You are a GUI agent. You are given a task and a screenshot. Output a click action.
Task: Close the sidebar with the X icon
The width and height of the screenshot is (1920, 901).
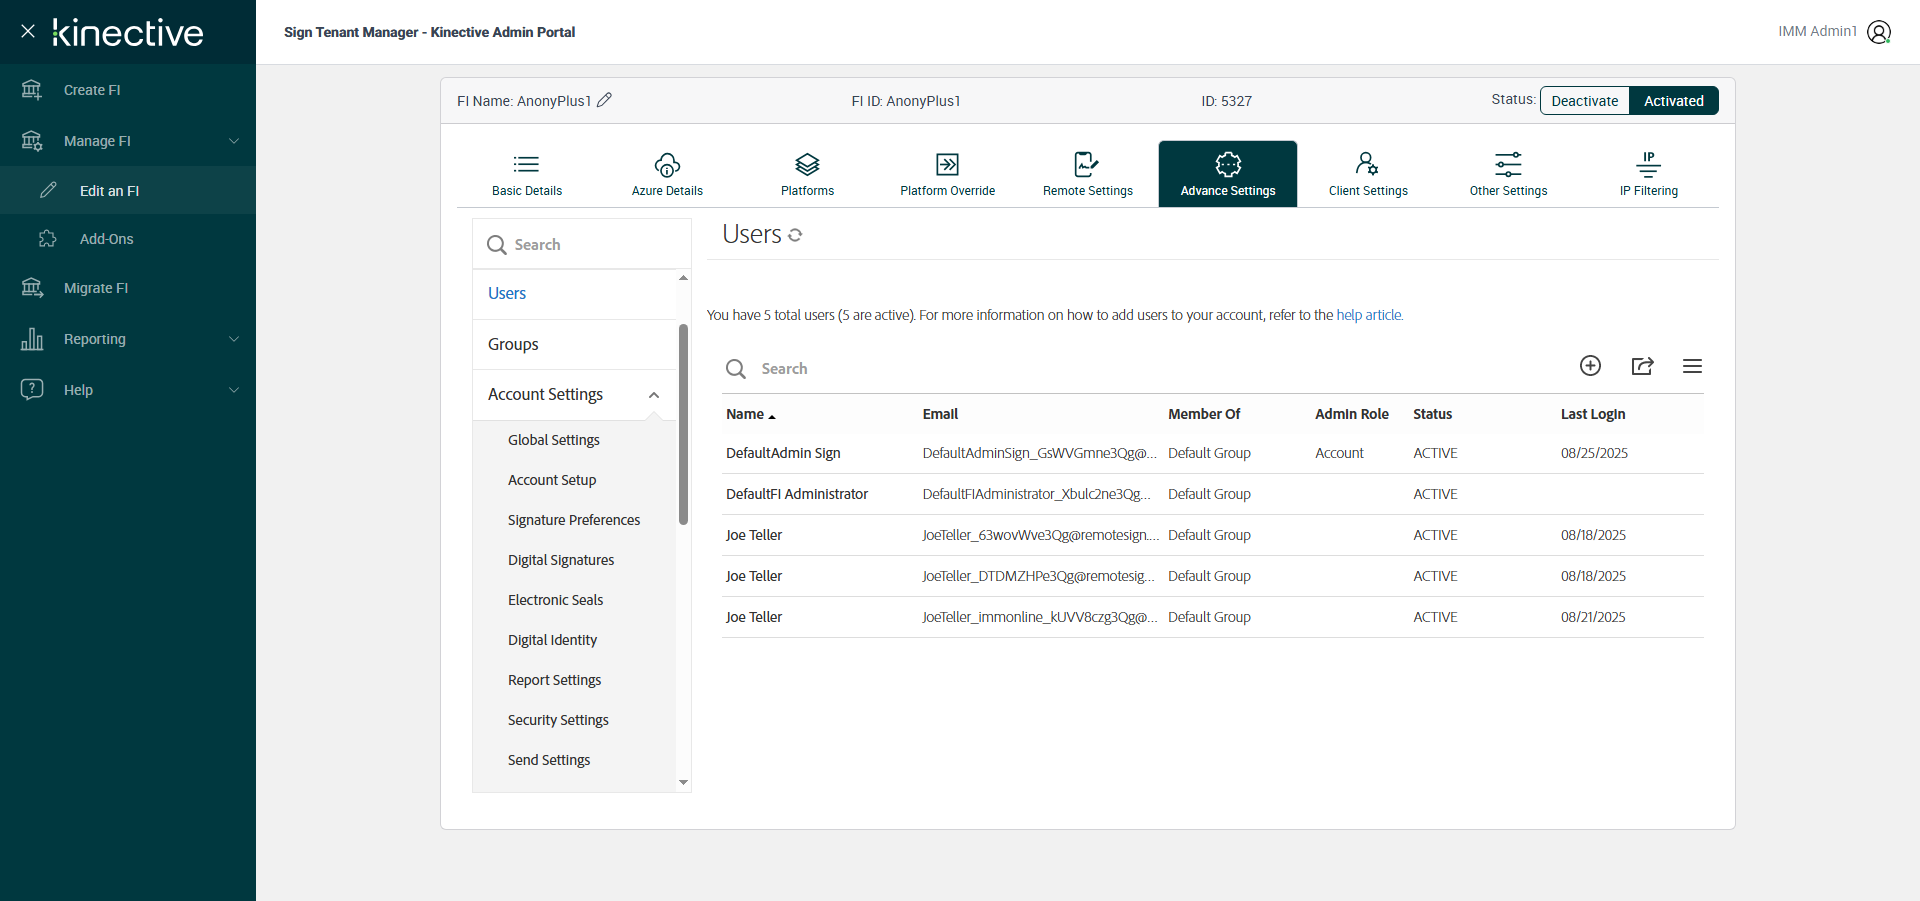28,31
